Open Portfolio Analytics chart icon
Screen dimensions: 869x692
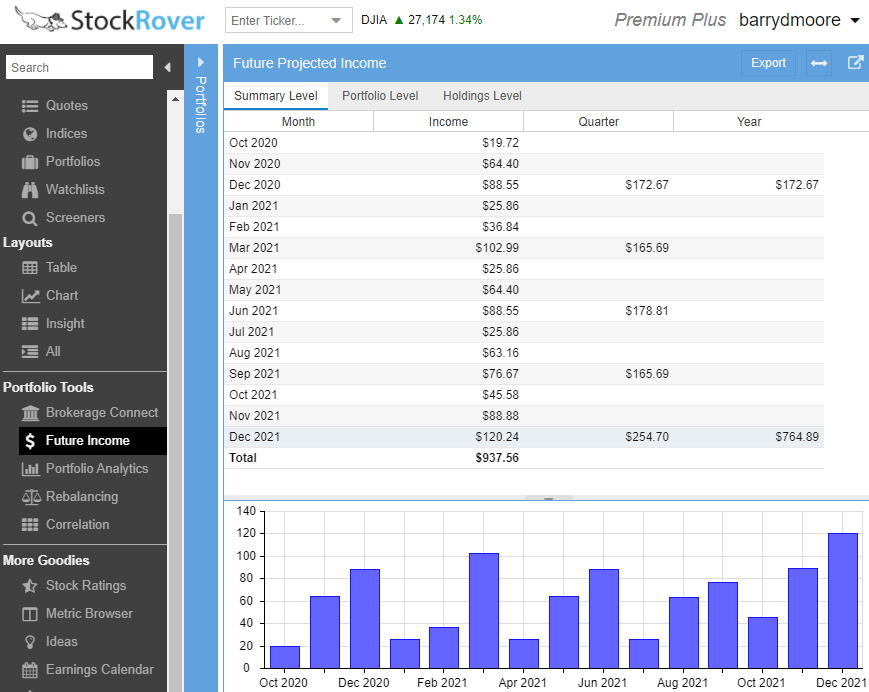point(27,468)
